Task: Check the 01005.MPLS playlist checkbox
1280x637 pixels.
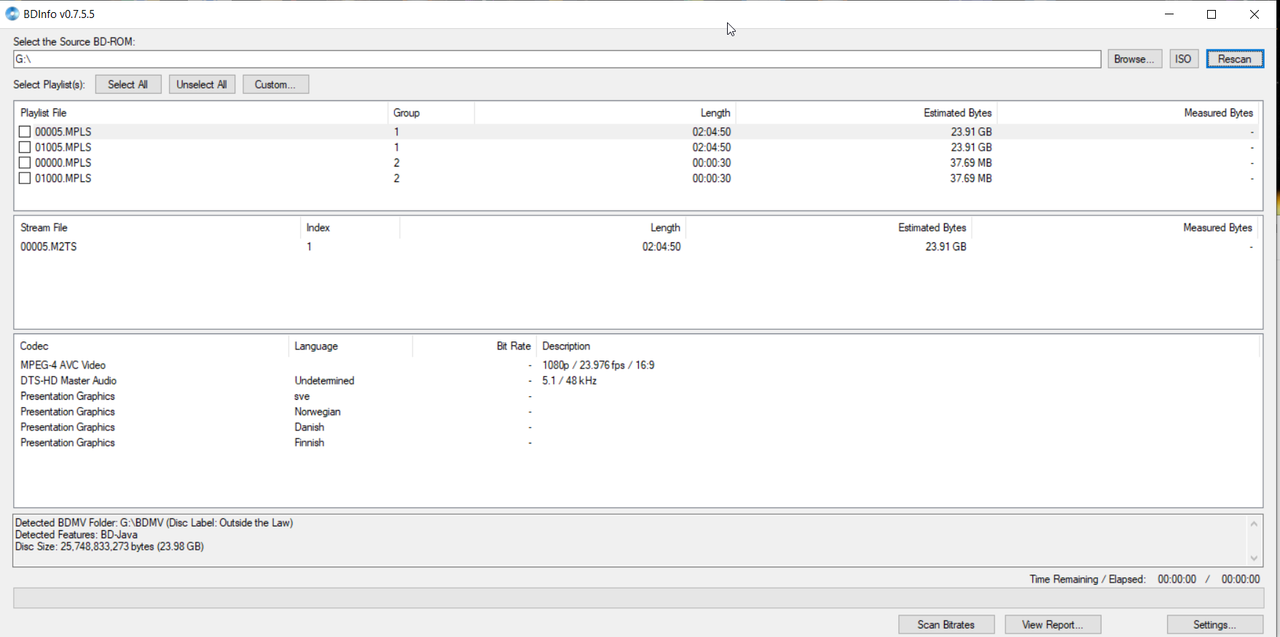Action: click(25, 147)
